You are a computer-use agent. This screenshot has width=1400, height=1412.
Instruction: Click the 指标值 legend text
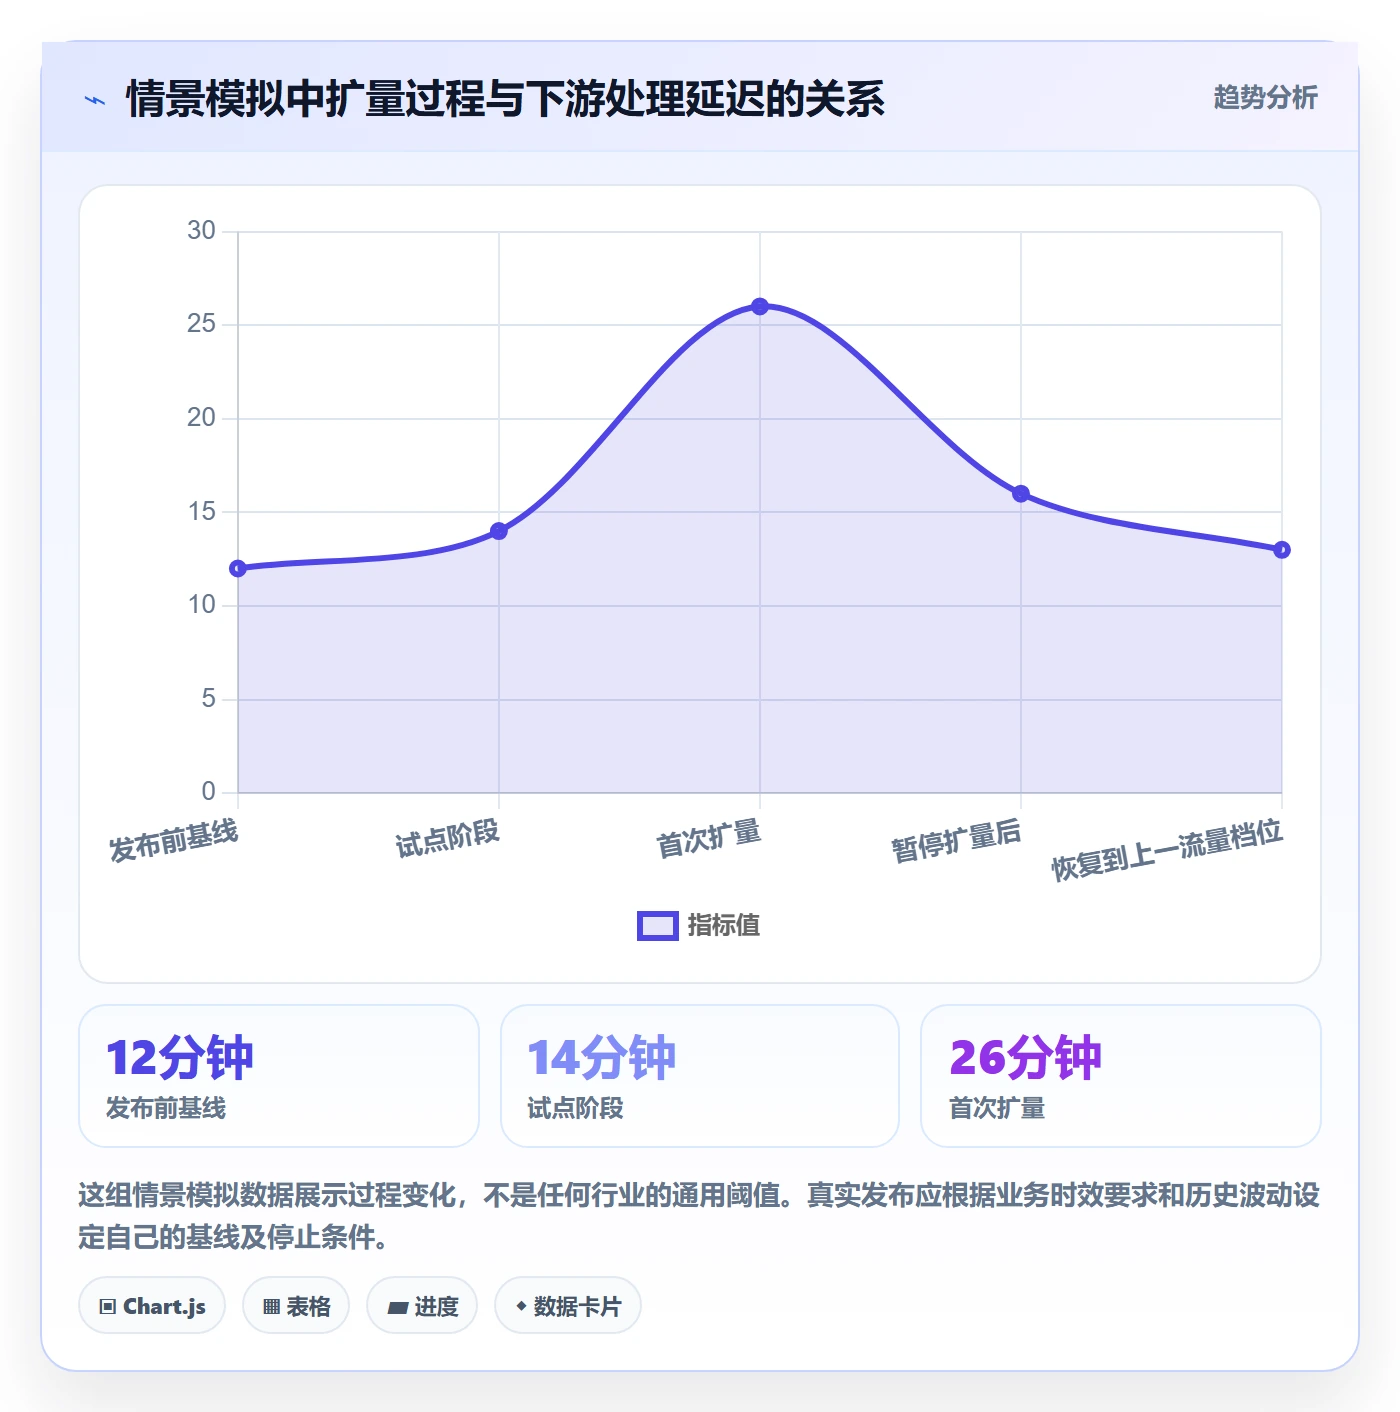coord(724,926)
